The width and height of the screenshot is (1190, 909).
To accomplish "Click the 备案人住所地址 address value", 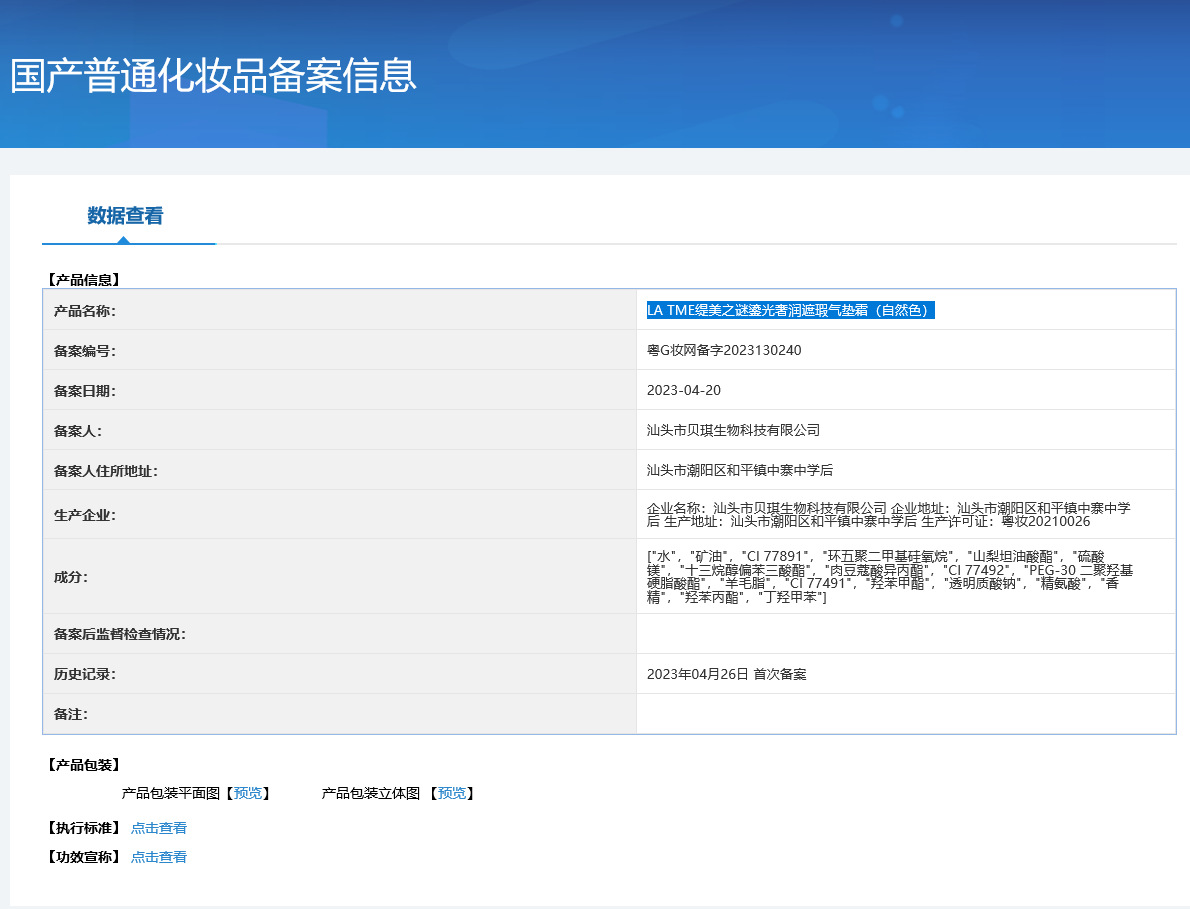I will tap(740, 470).
